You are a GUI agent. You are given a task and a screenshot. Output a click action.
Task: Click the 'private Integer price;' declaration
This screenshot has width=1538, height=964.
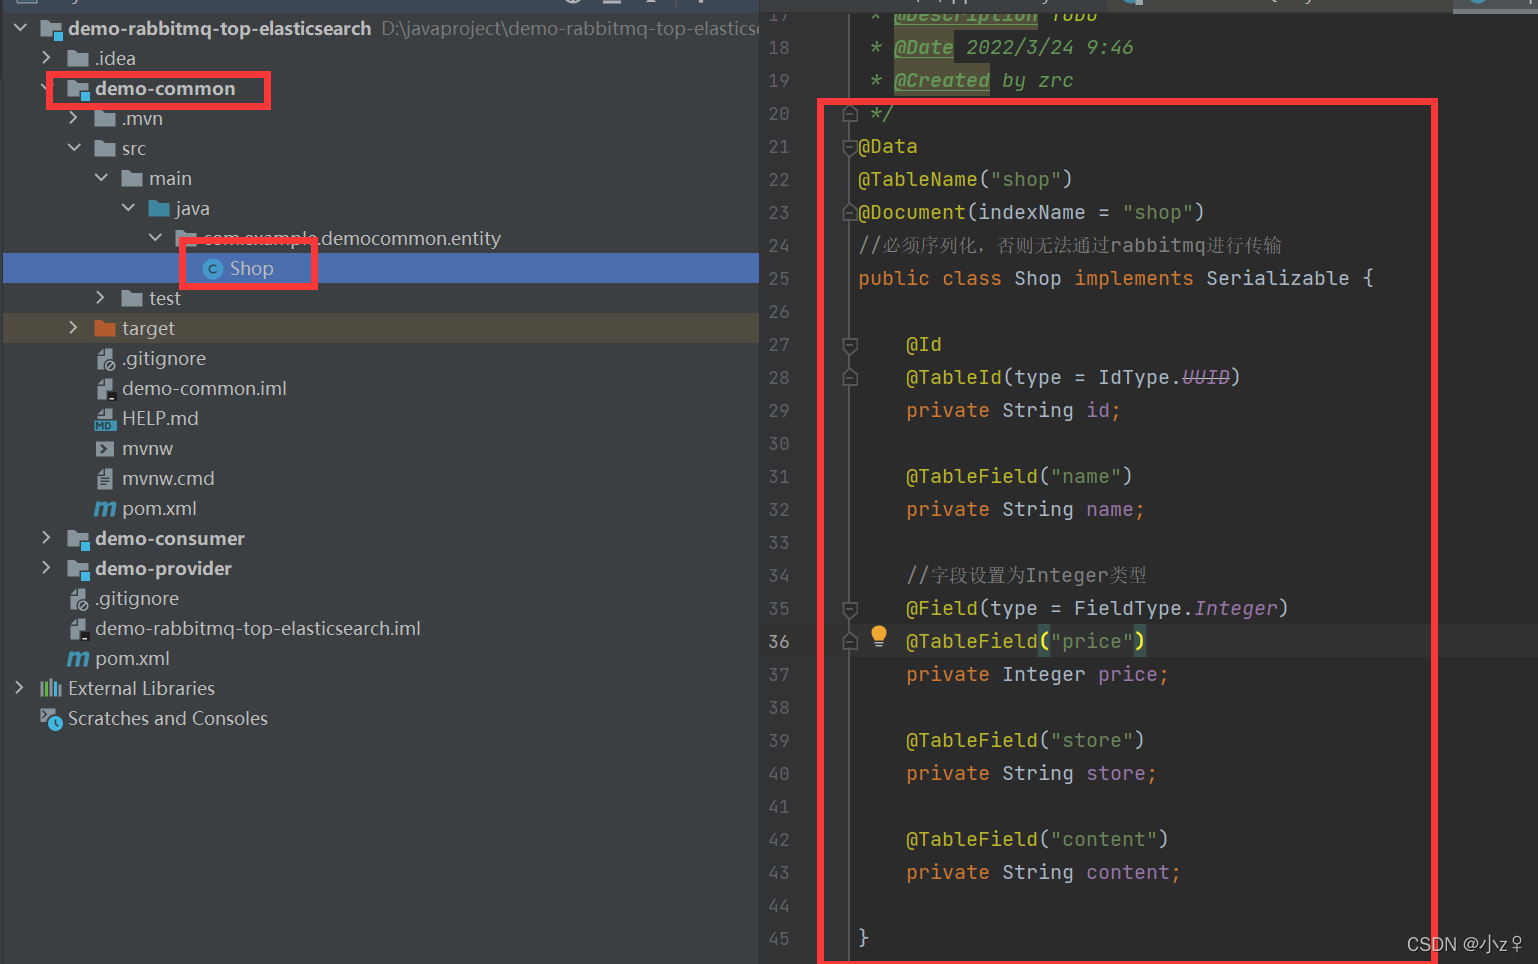point(1037,674)
